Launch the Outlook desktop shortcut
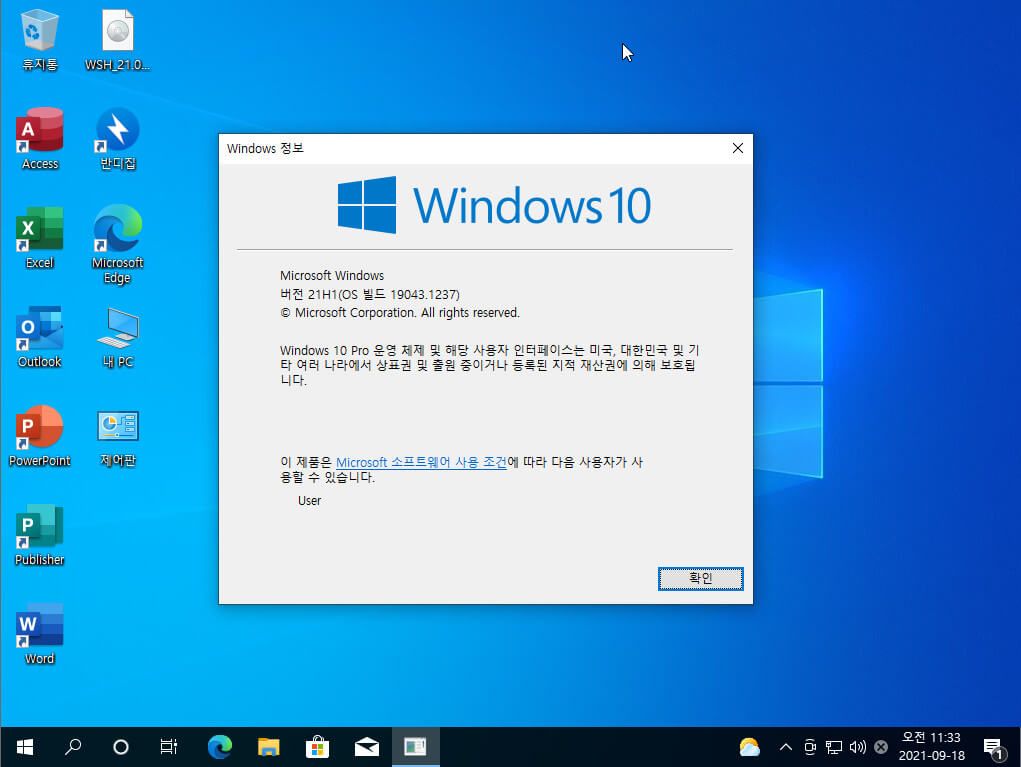Viewport: 1021px width, 767px height. point(40,337)
